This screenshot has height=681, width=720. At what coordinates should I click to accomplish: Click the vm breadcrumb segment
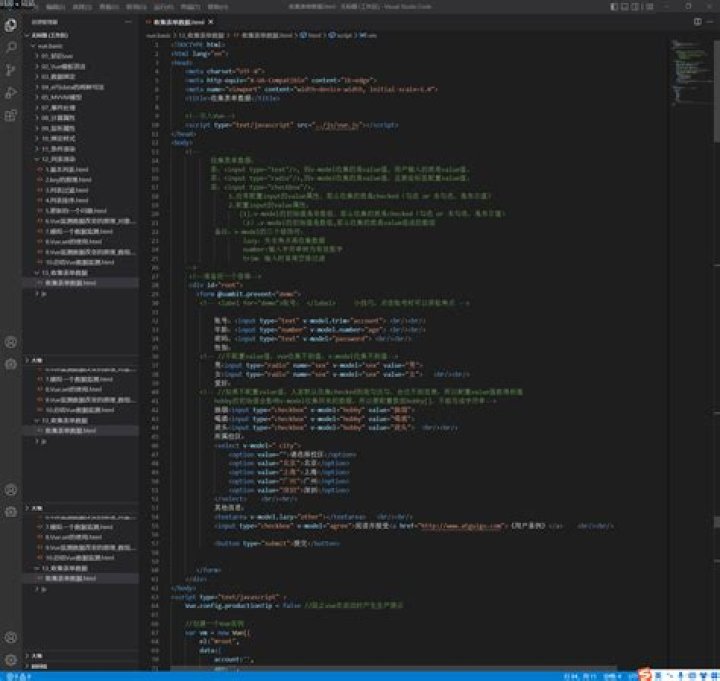click(x=368, y=35)
